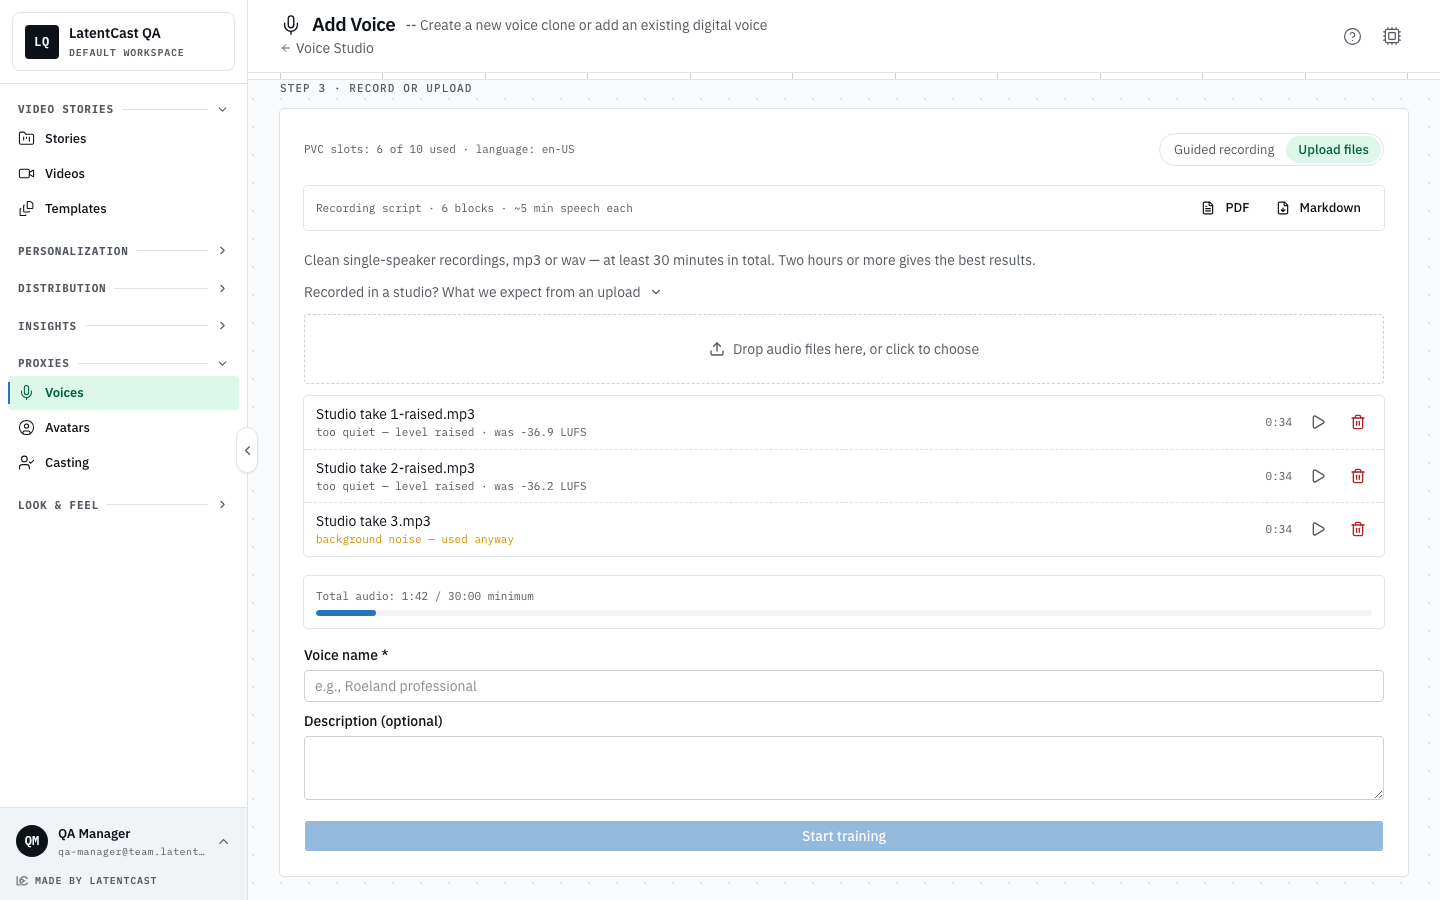The height and width of the screenshot is (900, 1440).
Task: Switch to Guided recording mode
Action: click(1224, 150)
